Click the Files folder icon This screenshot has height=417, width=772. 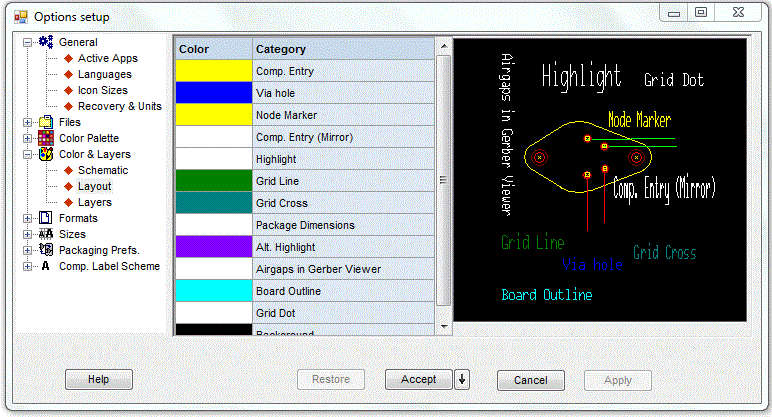(46, 122)
